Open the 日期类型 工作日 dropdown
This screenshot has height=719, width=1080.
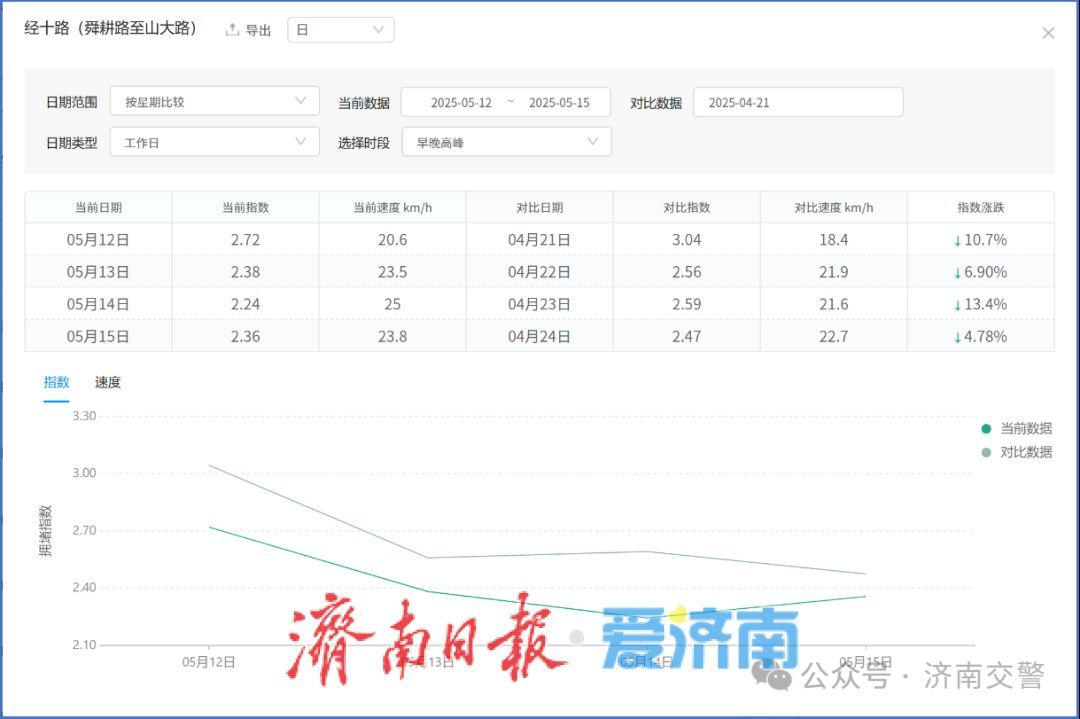pyautogui.click(x=214, y=141)
